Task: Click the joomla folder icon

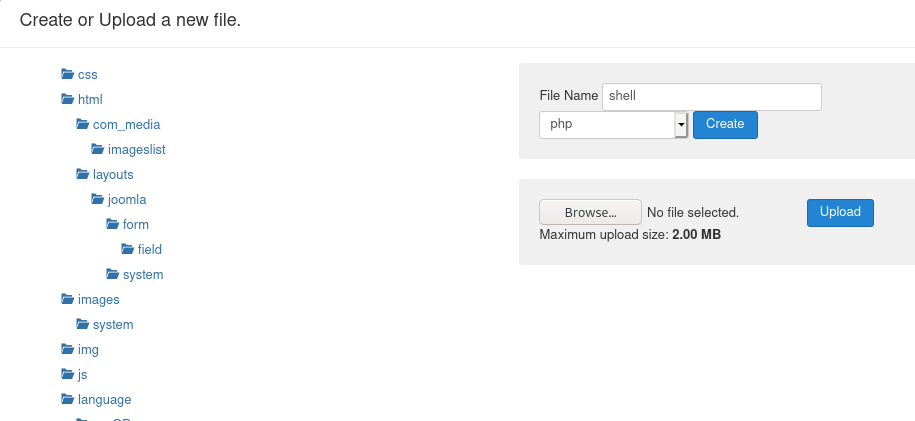Action: pyautogui.click(x=98, y=200)
